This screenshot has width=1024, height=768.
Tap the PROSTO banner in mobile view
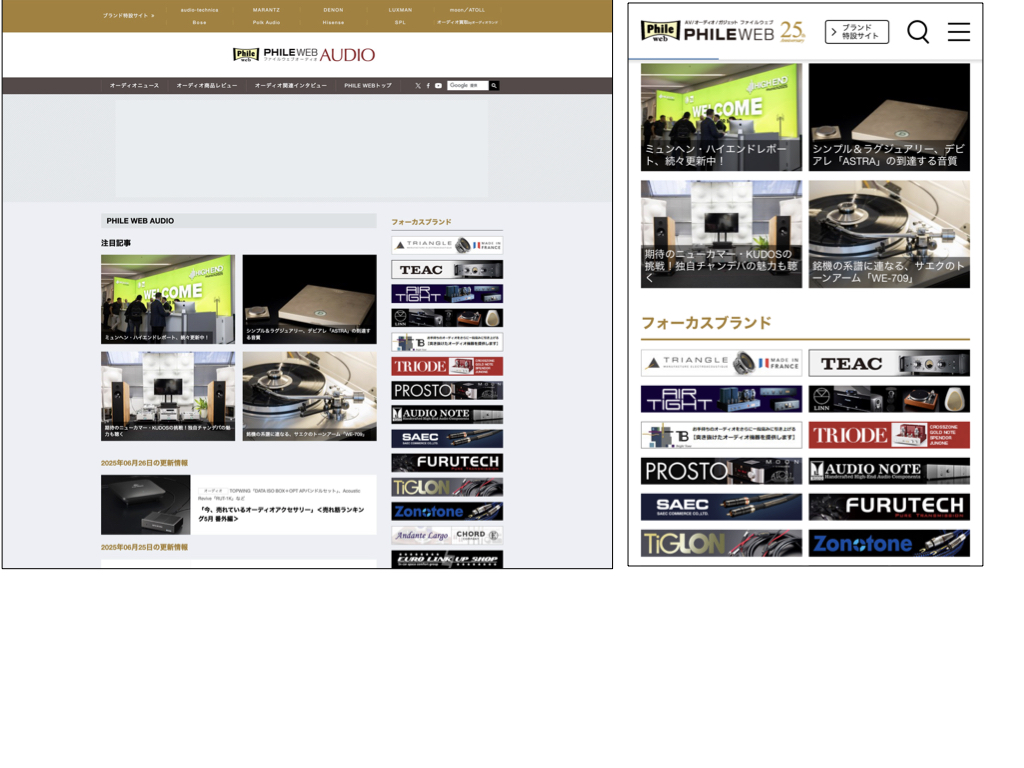point(721,471)
